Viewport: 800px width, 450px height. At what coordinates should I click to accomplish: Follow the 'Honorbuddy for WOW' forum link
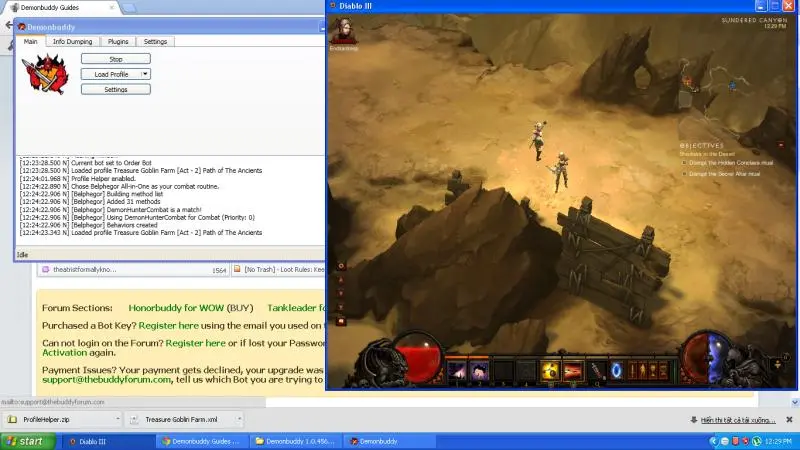pyautogui.click(x=175, y=308)
